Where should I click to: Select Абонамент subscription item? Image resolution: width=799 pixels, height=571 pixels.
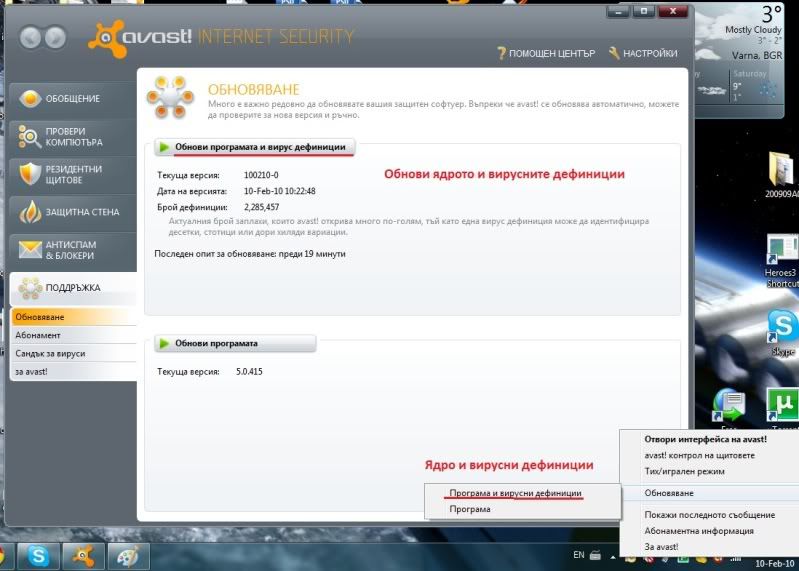73,335
